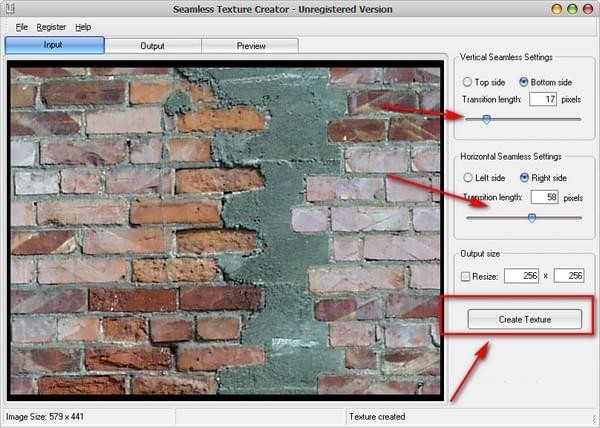Click the application icon in title bar

pos(9,9)
